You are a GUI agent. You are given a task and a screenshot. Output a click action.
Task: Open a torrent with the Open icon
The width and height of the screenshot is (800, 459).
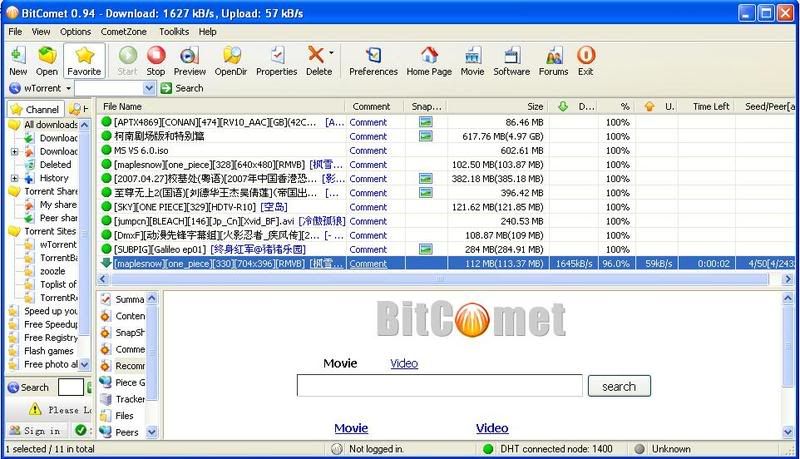(x=47, y=55)
